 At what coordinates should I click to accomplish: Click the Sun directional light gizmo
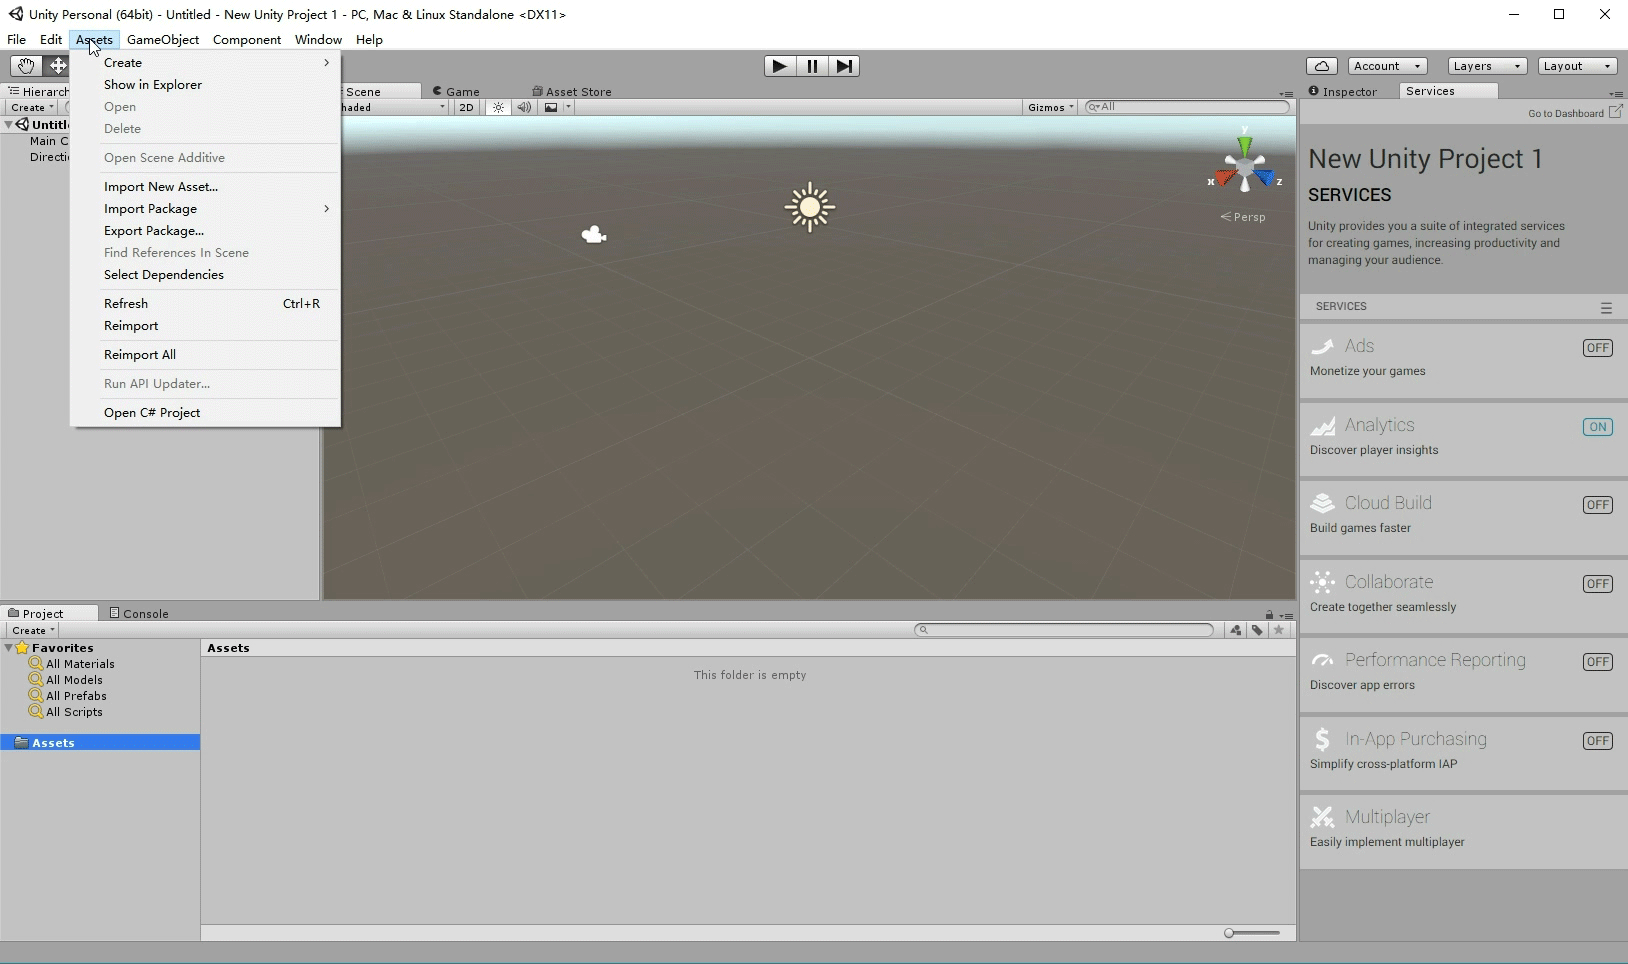click(810, 207)
